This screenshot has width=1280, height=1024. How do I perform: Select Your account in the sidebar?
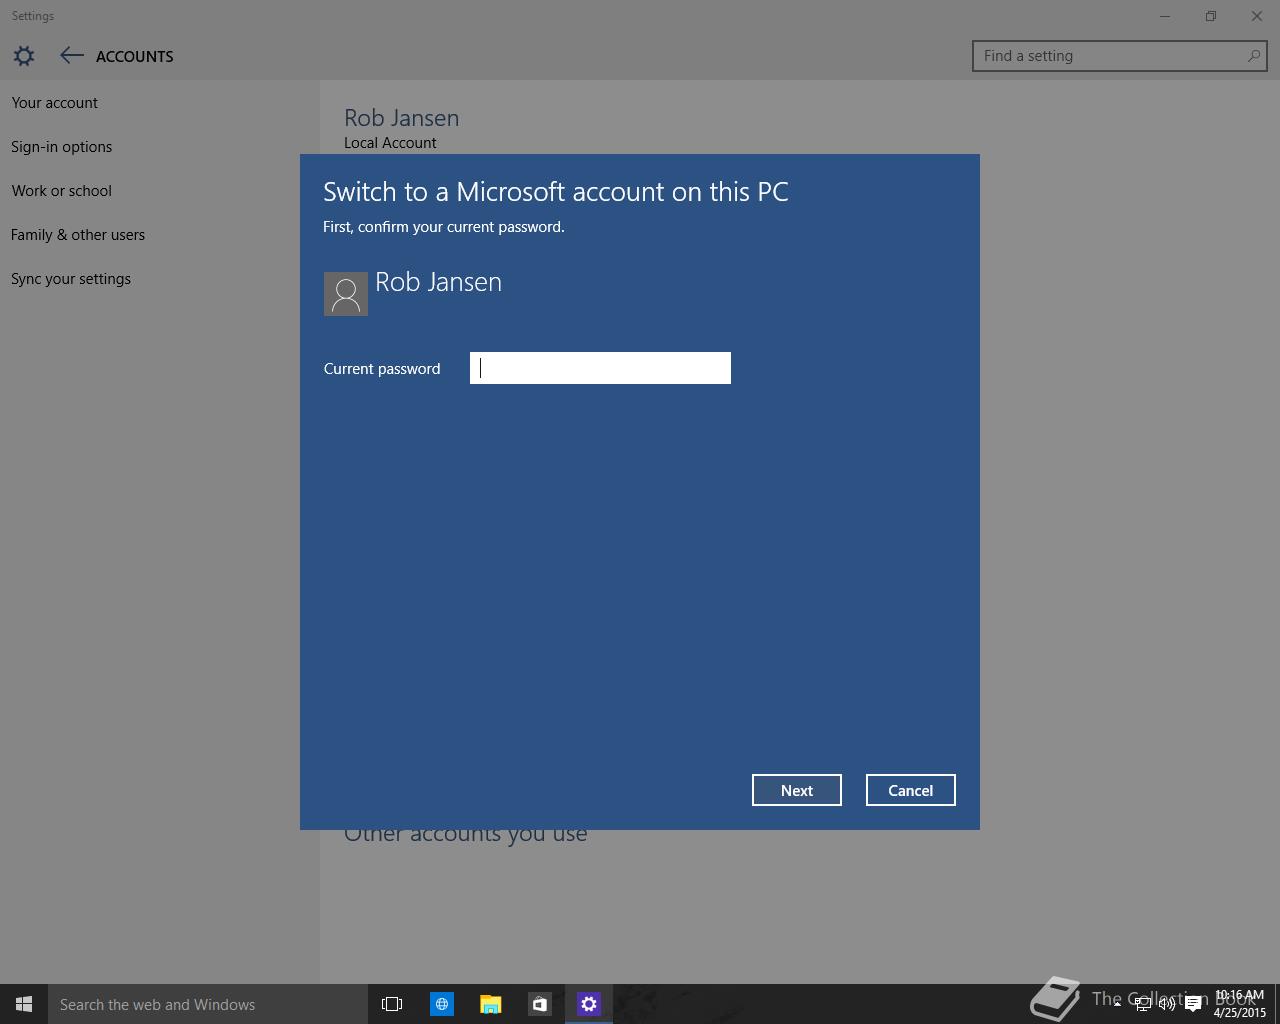(55, 103)
